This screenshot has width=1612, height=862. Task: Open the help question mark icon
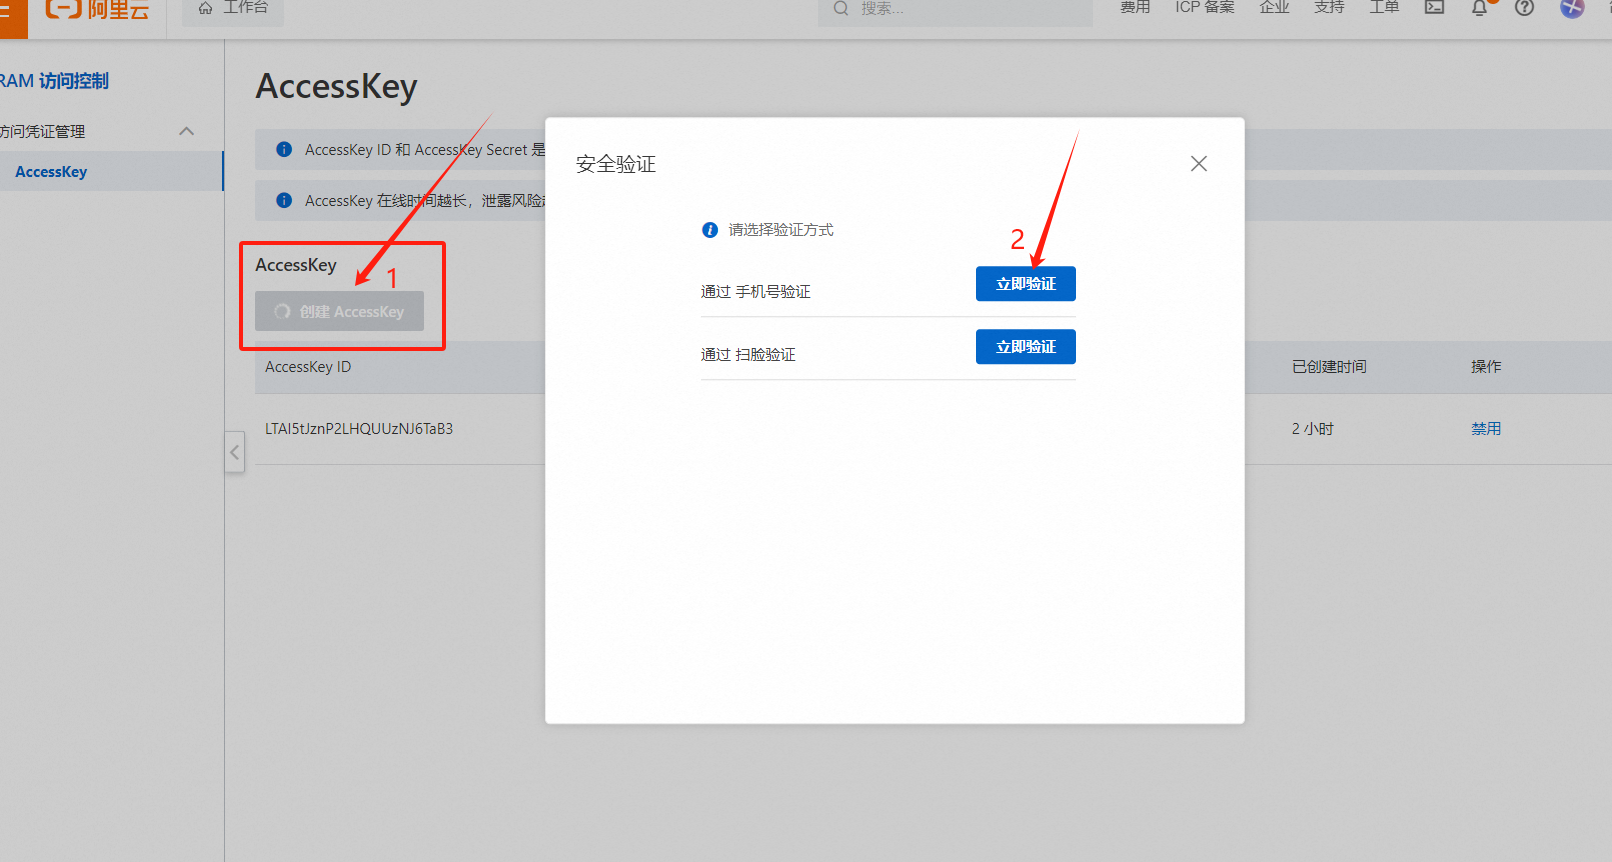click(x=1524, y=8)
